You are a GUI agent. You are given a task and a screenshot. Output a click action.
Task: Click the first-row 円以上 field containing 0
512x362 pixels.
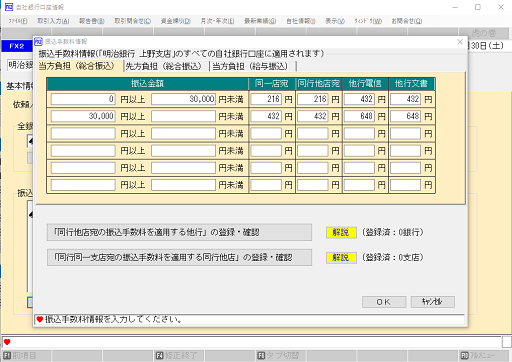83,99
